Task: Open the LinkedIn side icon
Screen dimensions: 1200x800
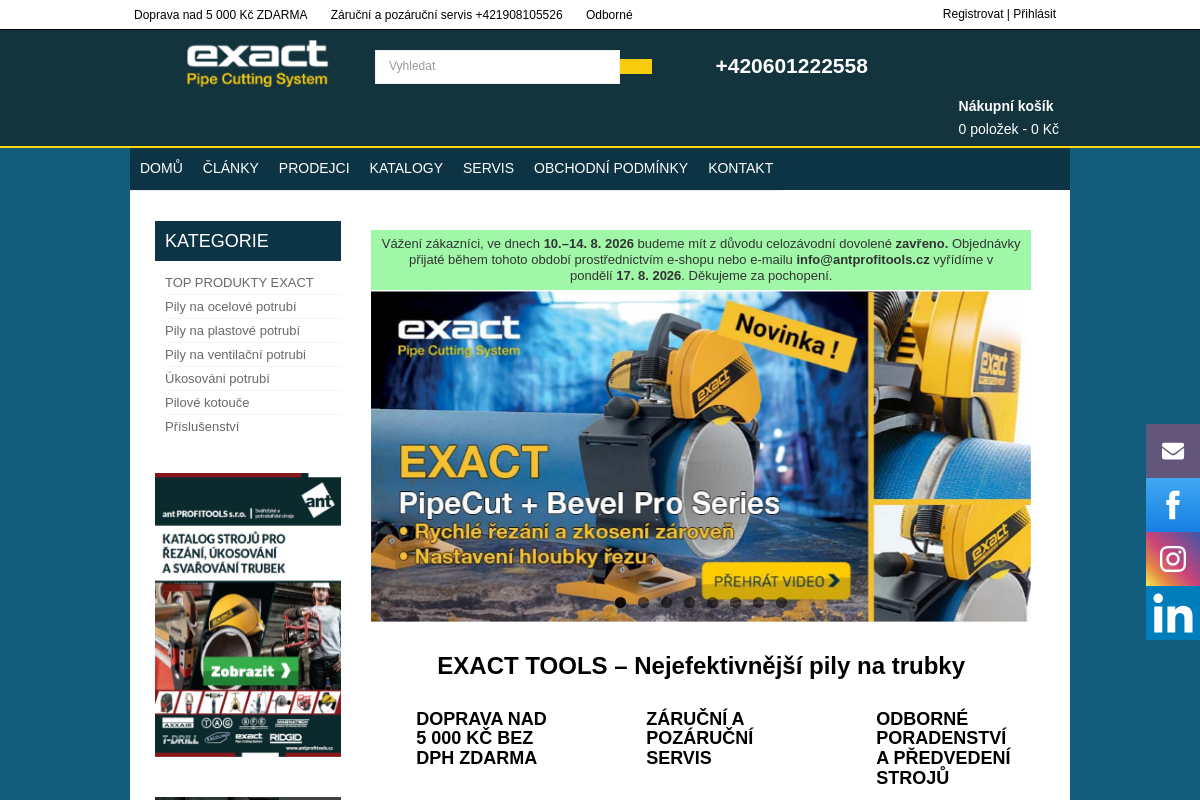Action: [1173, 613]
